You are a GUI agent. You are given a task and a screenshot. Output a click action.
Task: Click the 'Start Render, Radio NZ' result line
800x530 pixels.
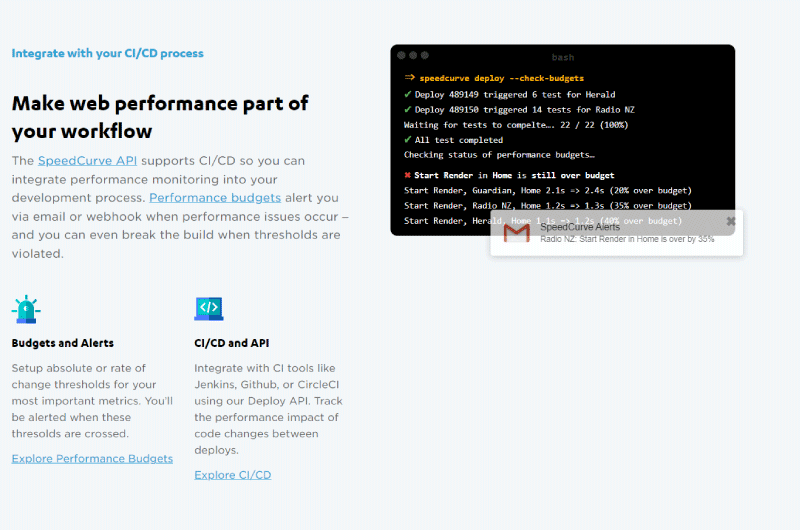(548, 206)
